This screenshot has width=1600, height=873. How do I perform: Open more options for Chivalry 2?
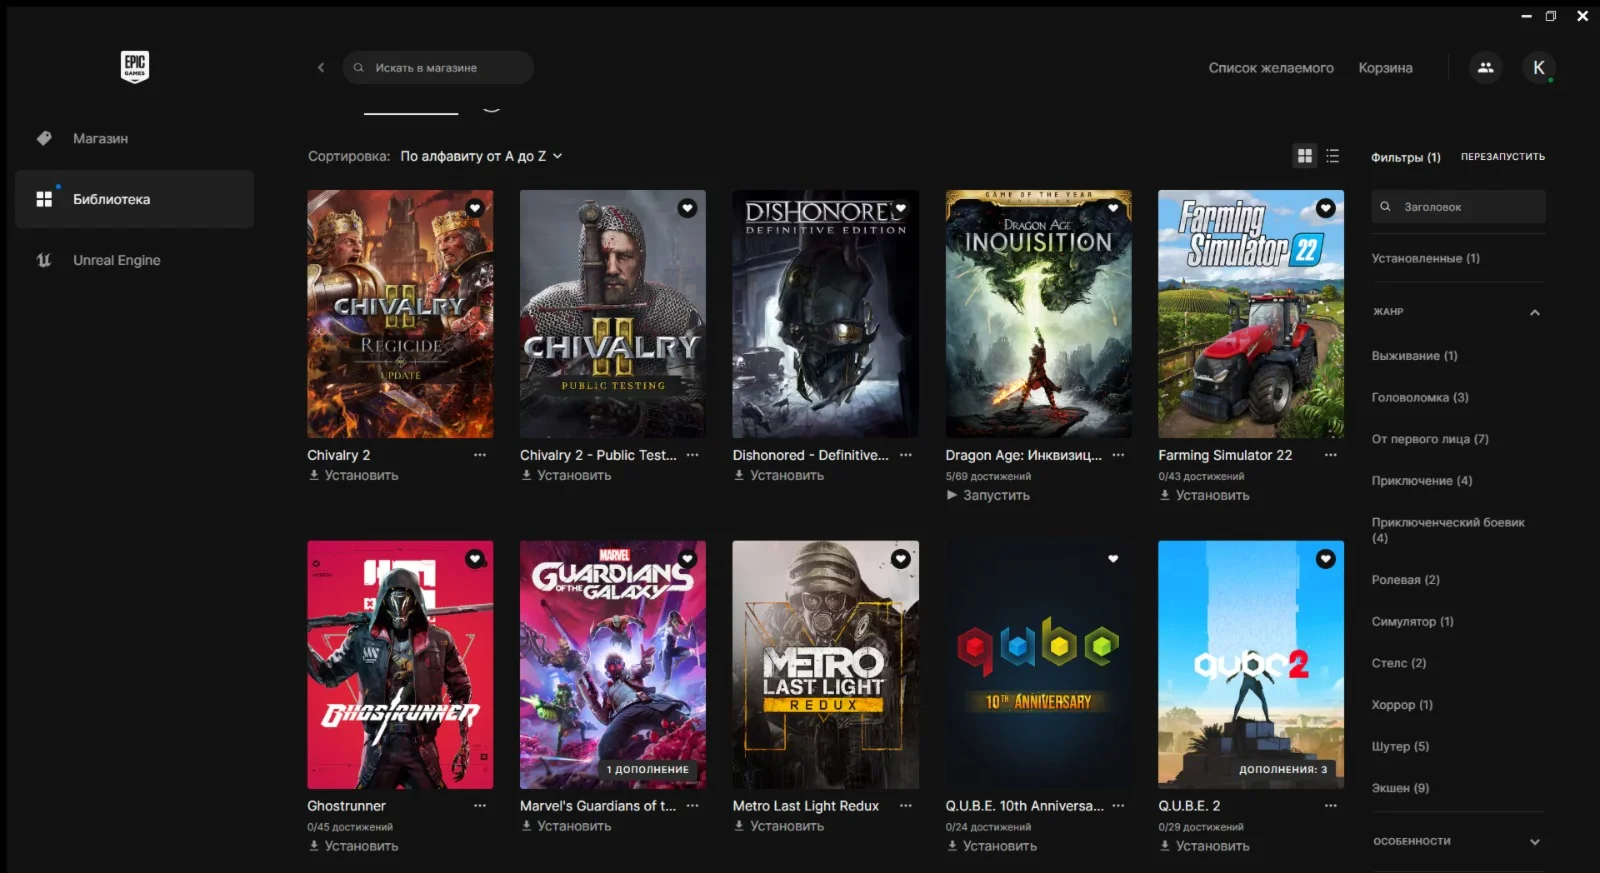pyautogui.click(x=480, y=455)
